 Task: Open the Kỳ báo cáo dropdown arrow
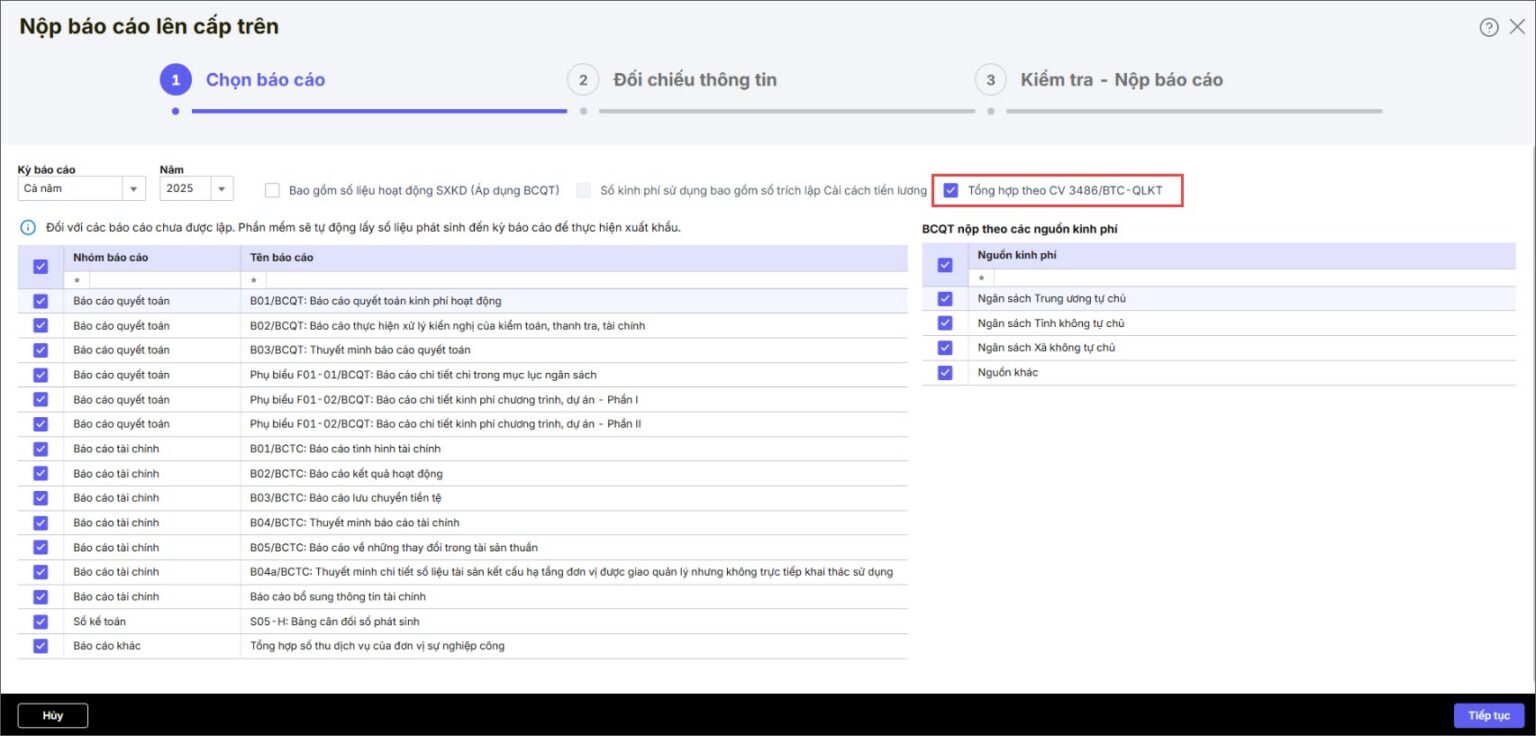pos(134,188)
